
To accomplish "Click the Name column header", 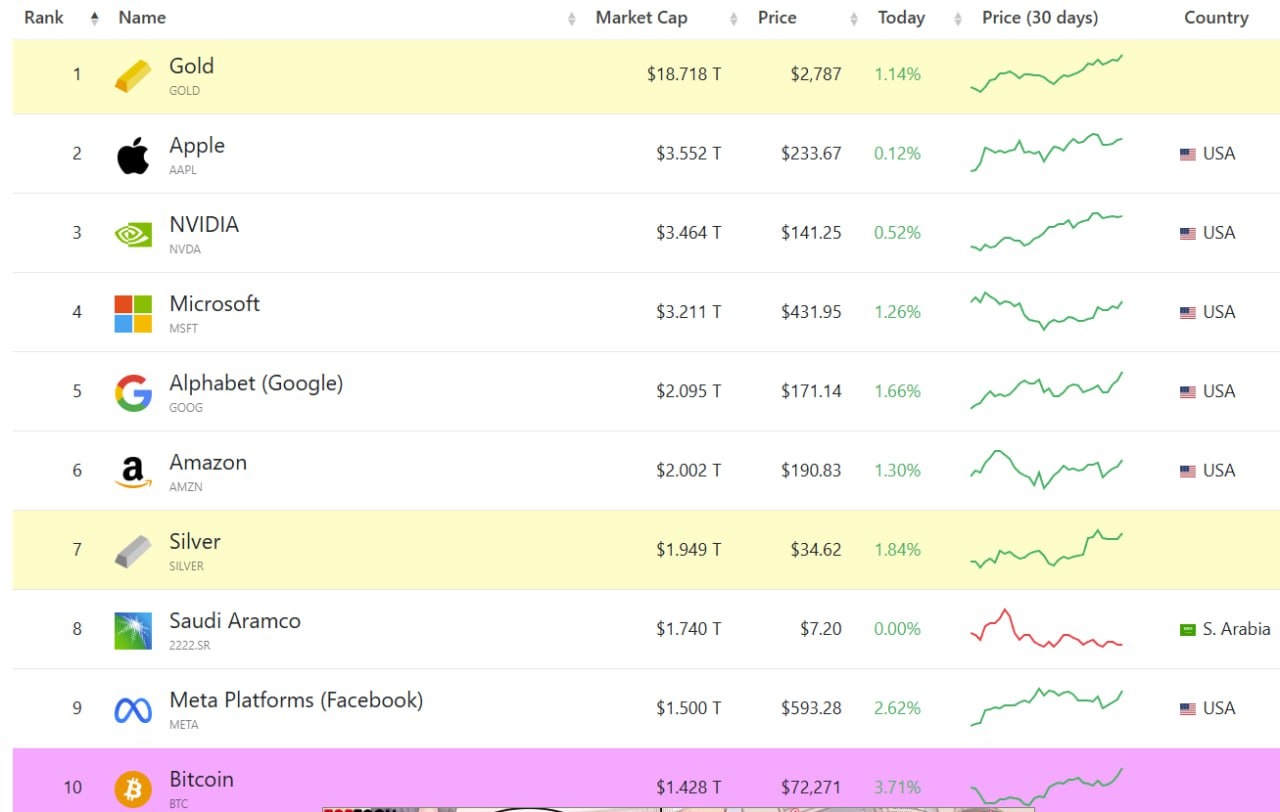I will (x=142, y=18).
